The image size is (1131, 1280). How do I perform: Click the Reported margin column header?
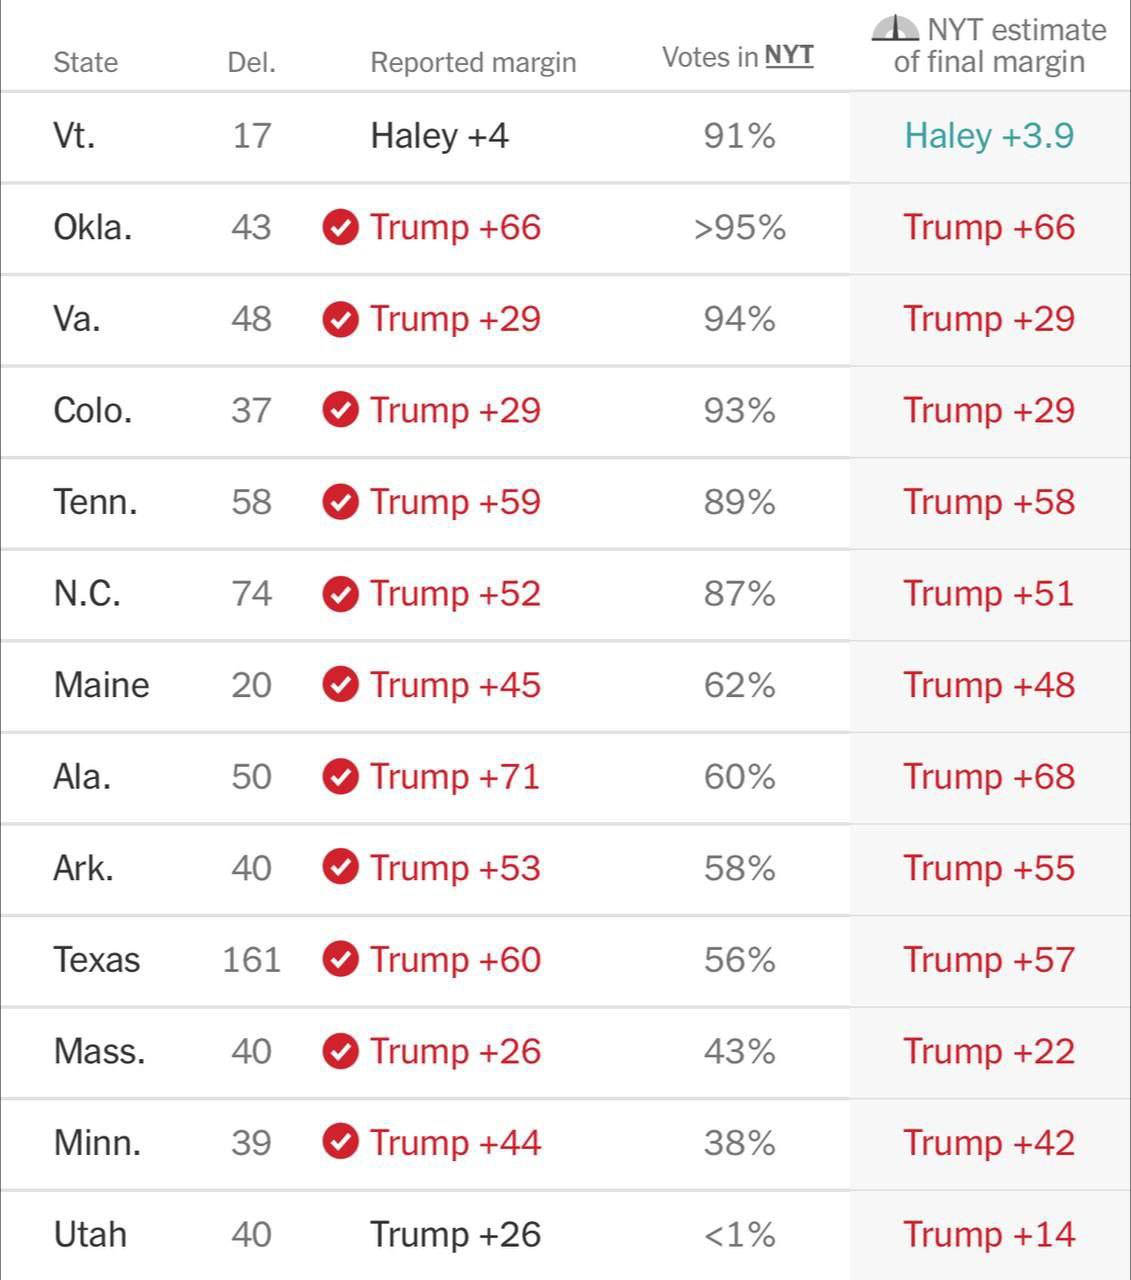click(x=473, y=62)
